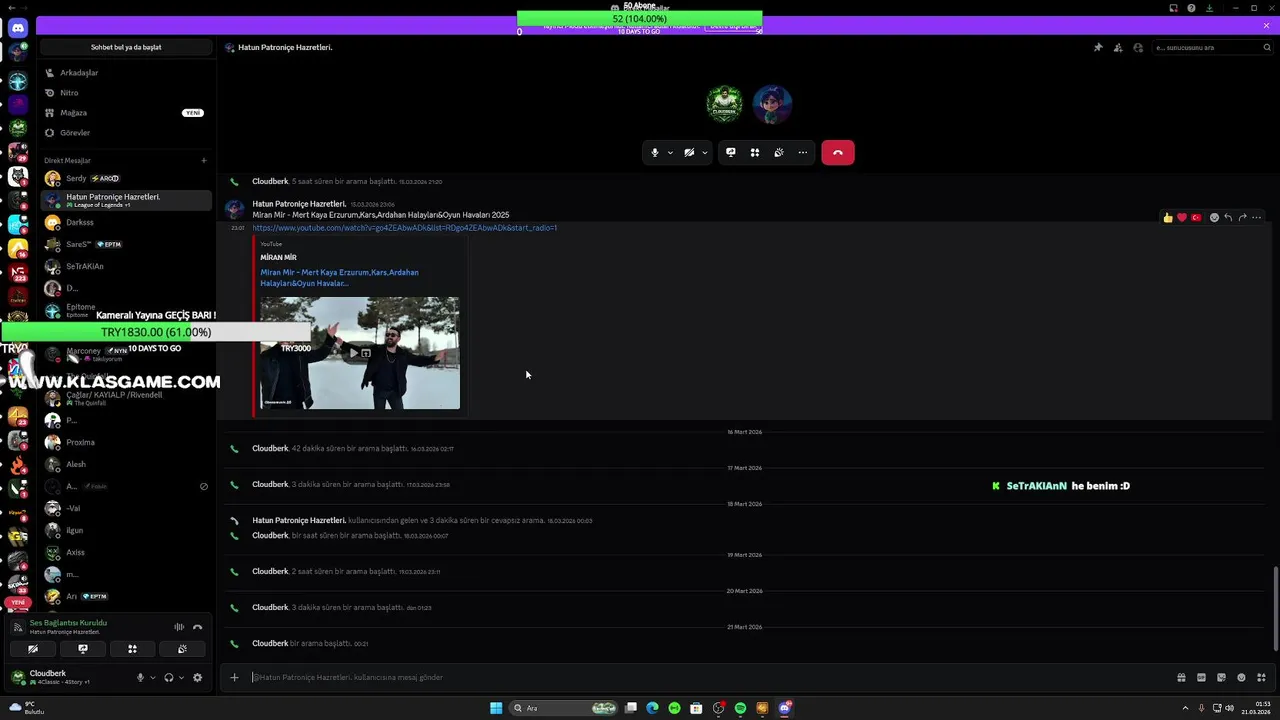Screen dimensions: 1280x720
Task: Mute microphone in user panel
Action: (140, 677)
